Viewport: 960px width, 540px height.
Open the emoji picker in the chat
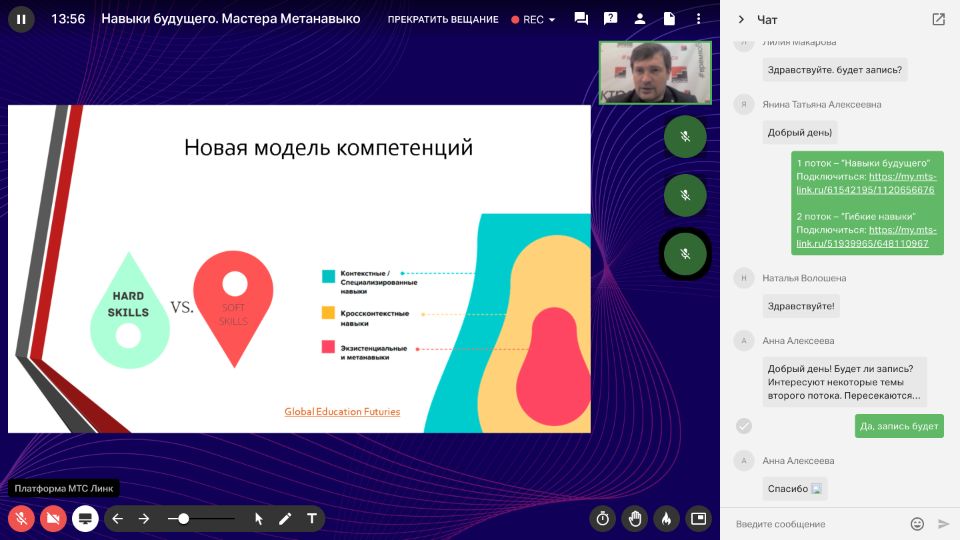click(917, 524)
